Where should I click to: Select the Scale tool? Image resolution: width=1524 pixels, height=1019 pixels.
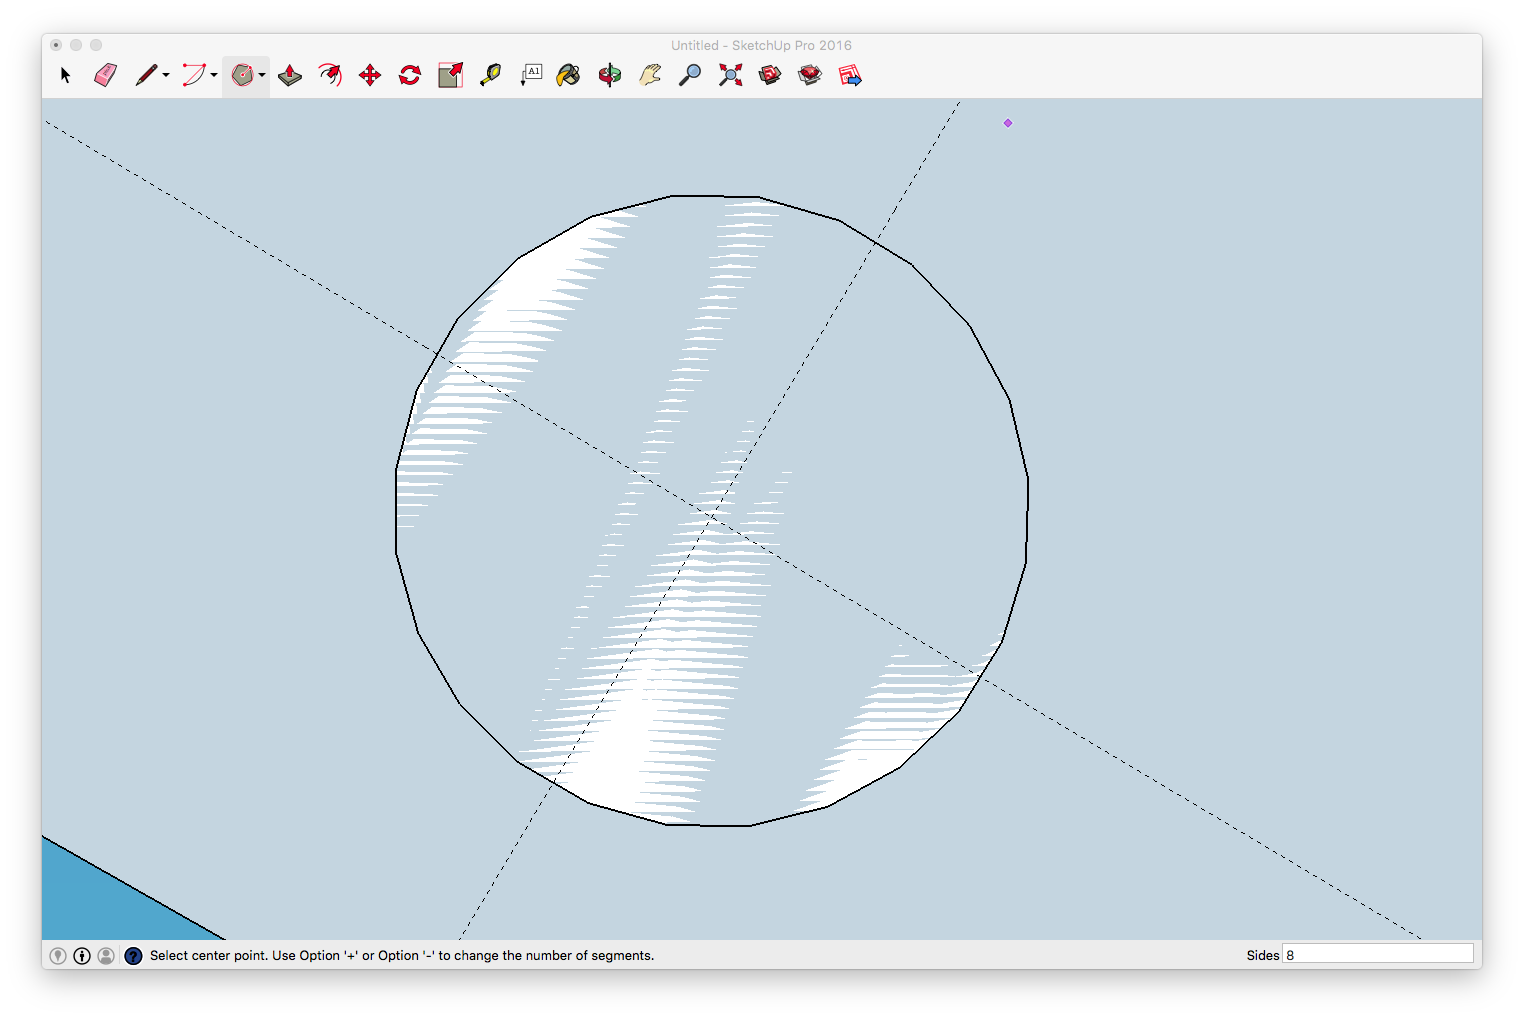click(450, 75)
